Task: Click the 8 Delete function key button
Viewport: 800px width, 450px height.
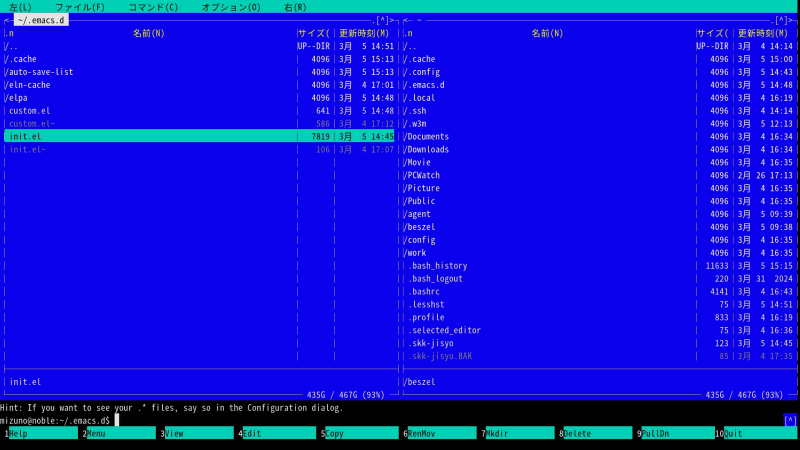Action: point(595,433)
